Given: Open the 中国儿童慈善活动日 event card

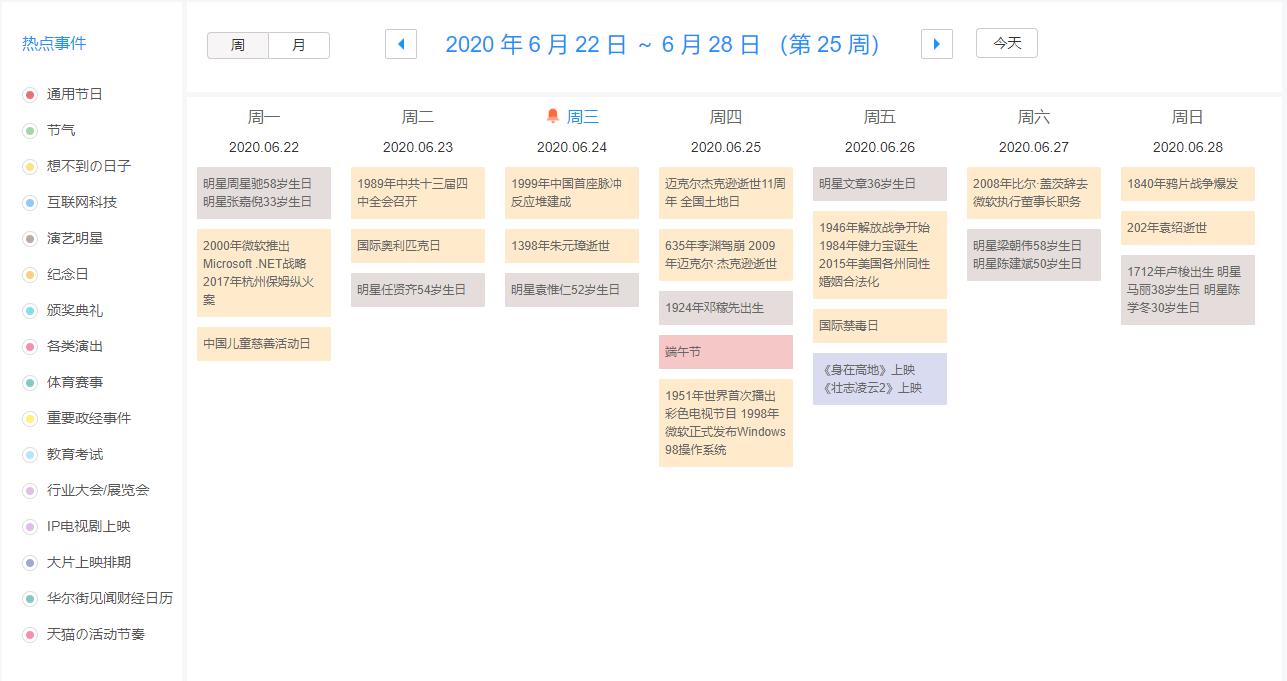Looking at the screenshot, I should [x=264, y=344].
